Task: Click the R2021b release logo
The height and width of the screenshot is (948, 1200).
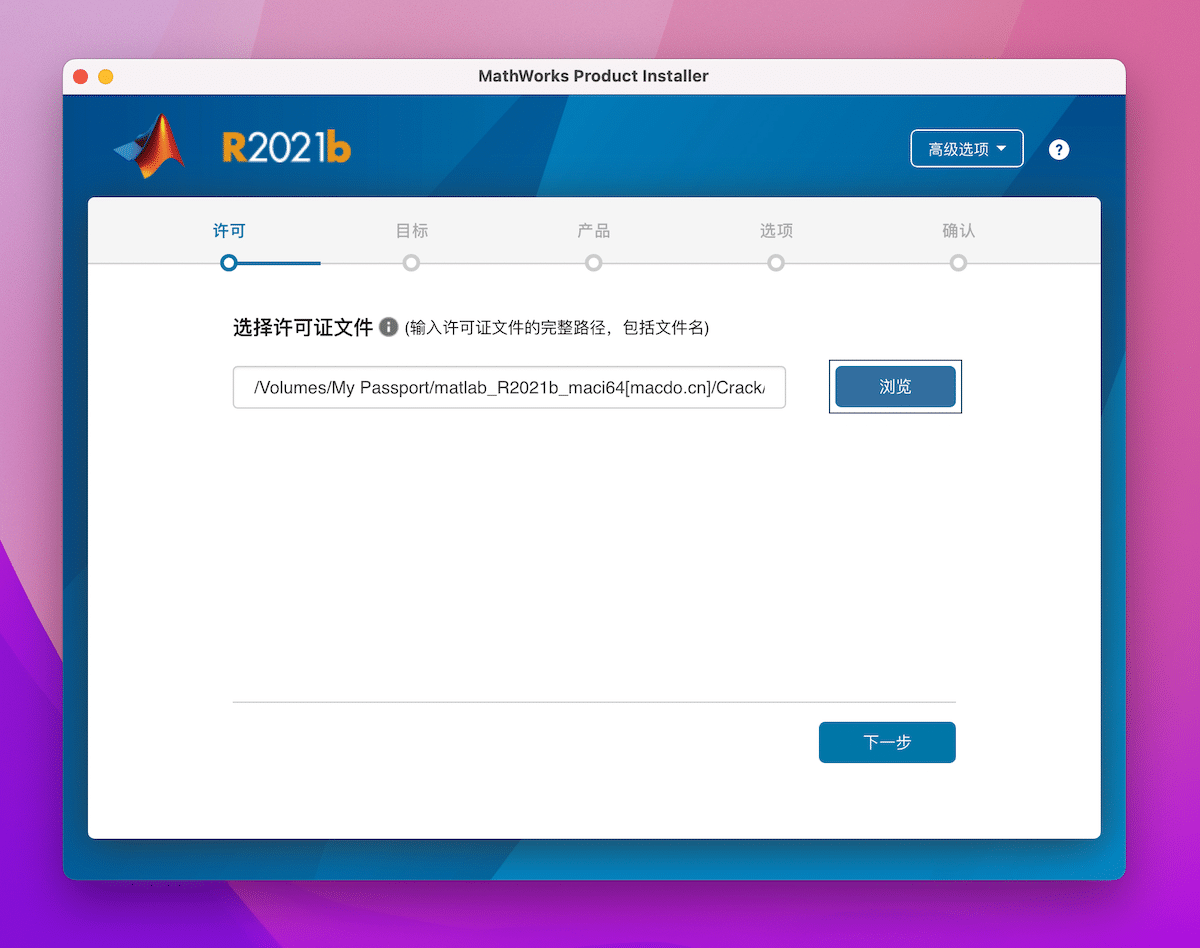Action: [286, 148]
